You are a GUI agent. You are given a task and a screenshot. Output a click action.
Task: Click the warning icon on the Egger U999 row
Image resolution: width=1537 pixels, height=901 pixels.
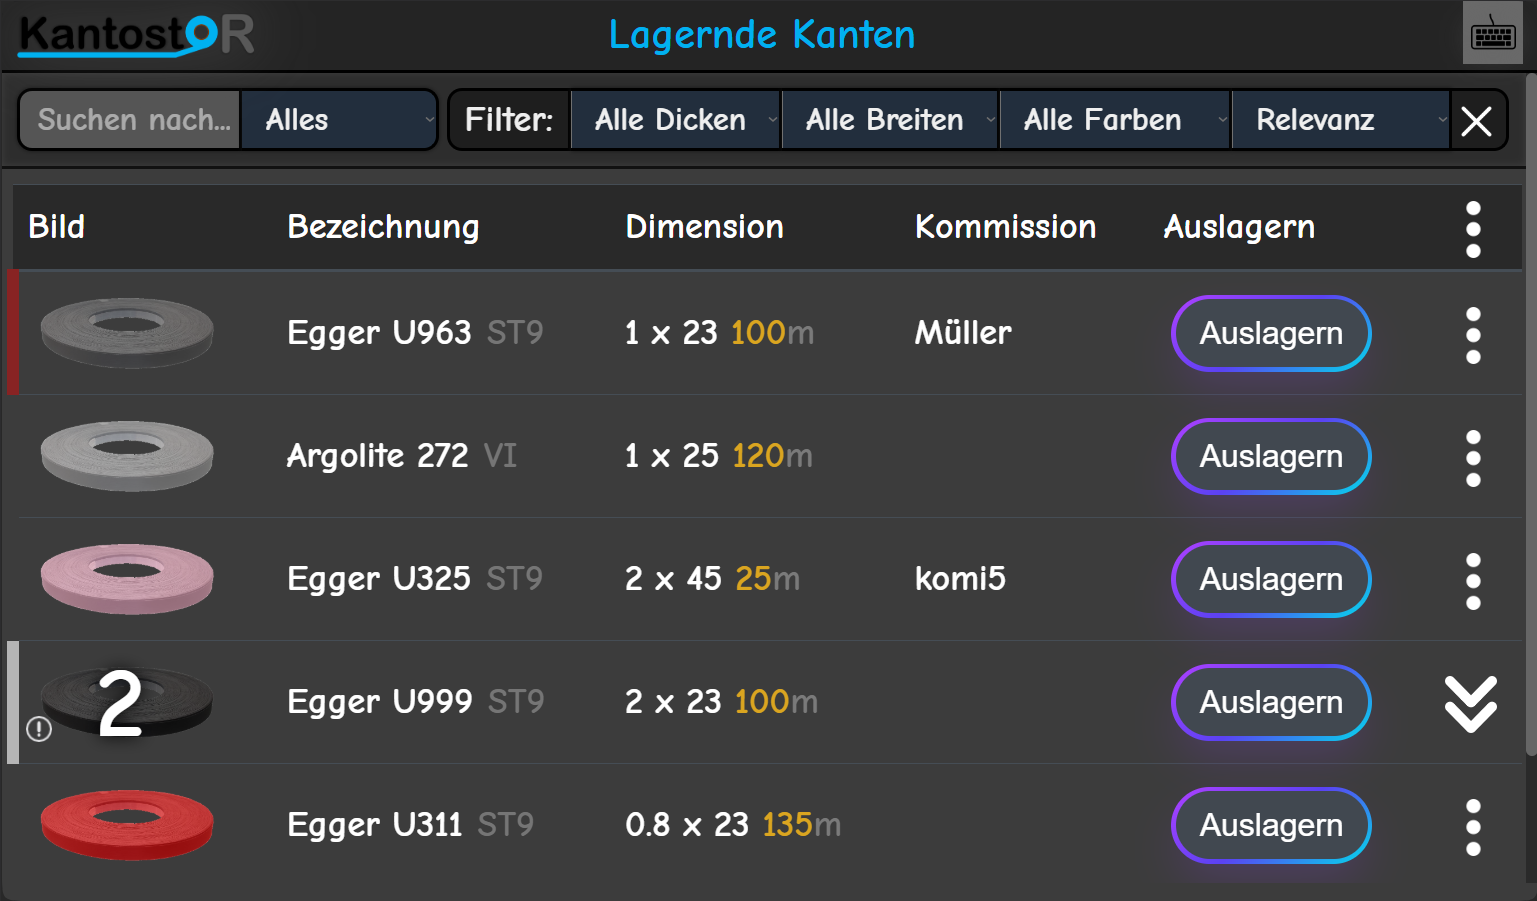(x=38, y=729)
